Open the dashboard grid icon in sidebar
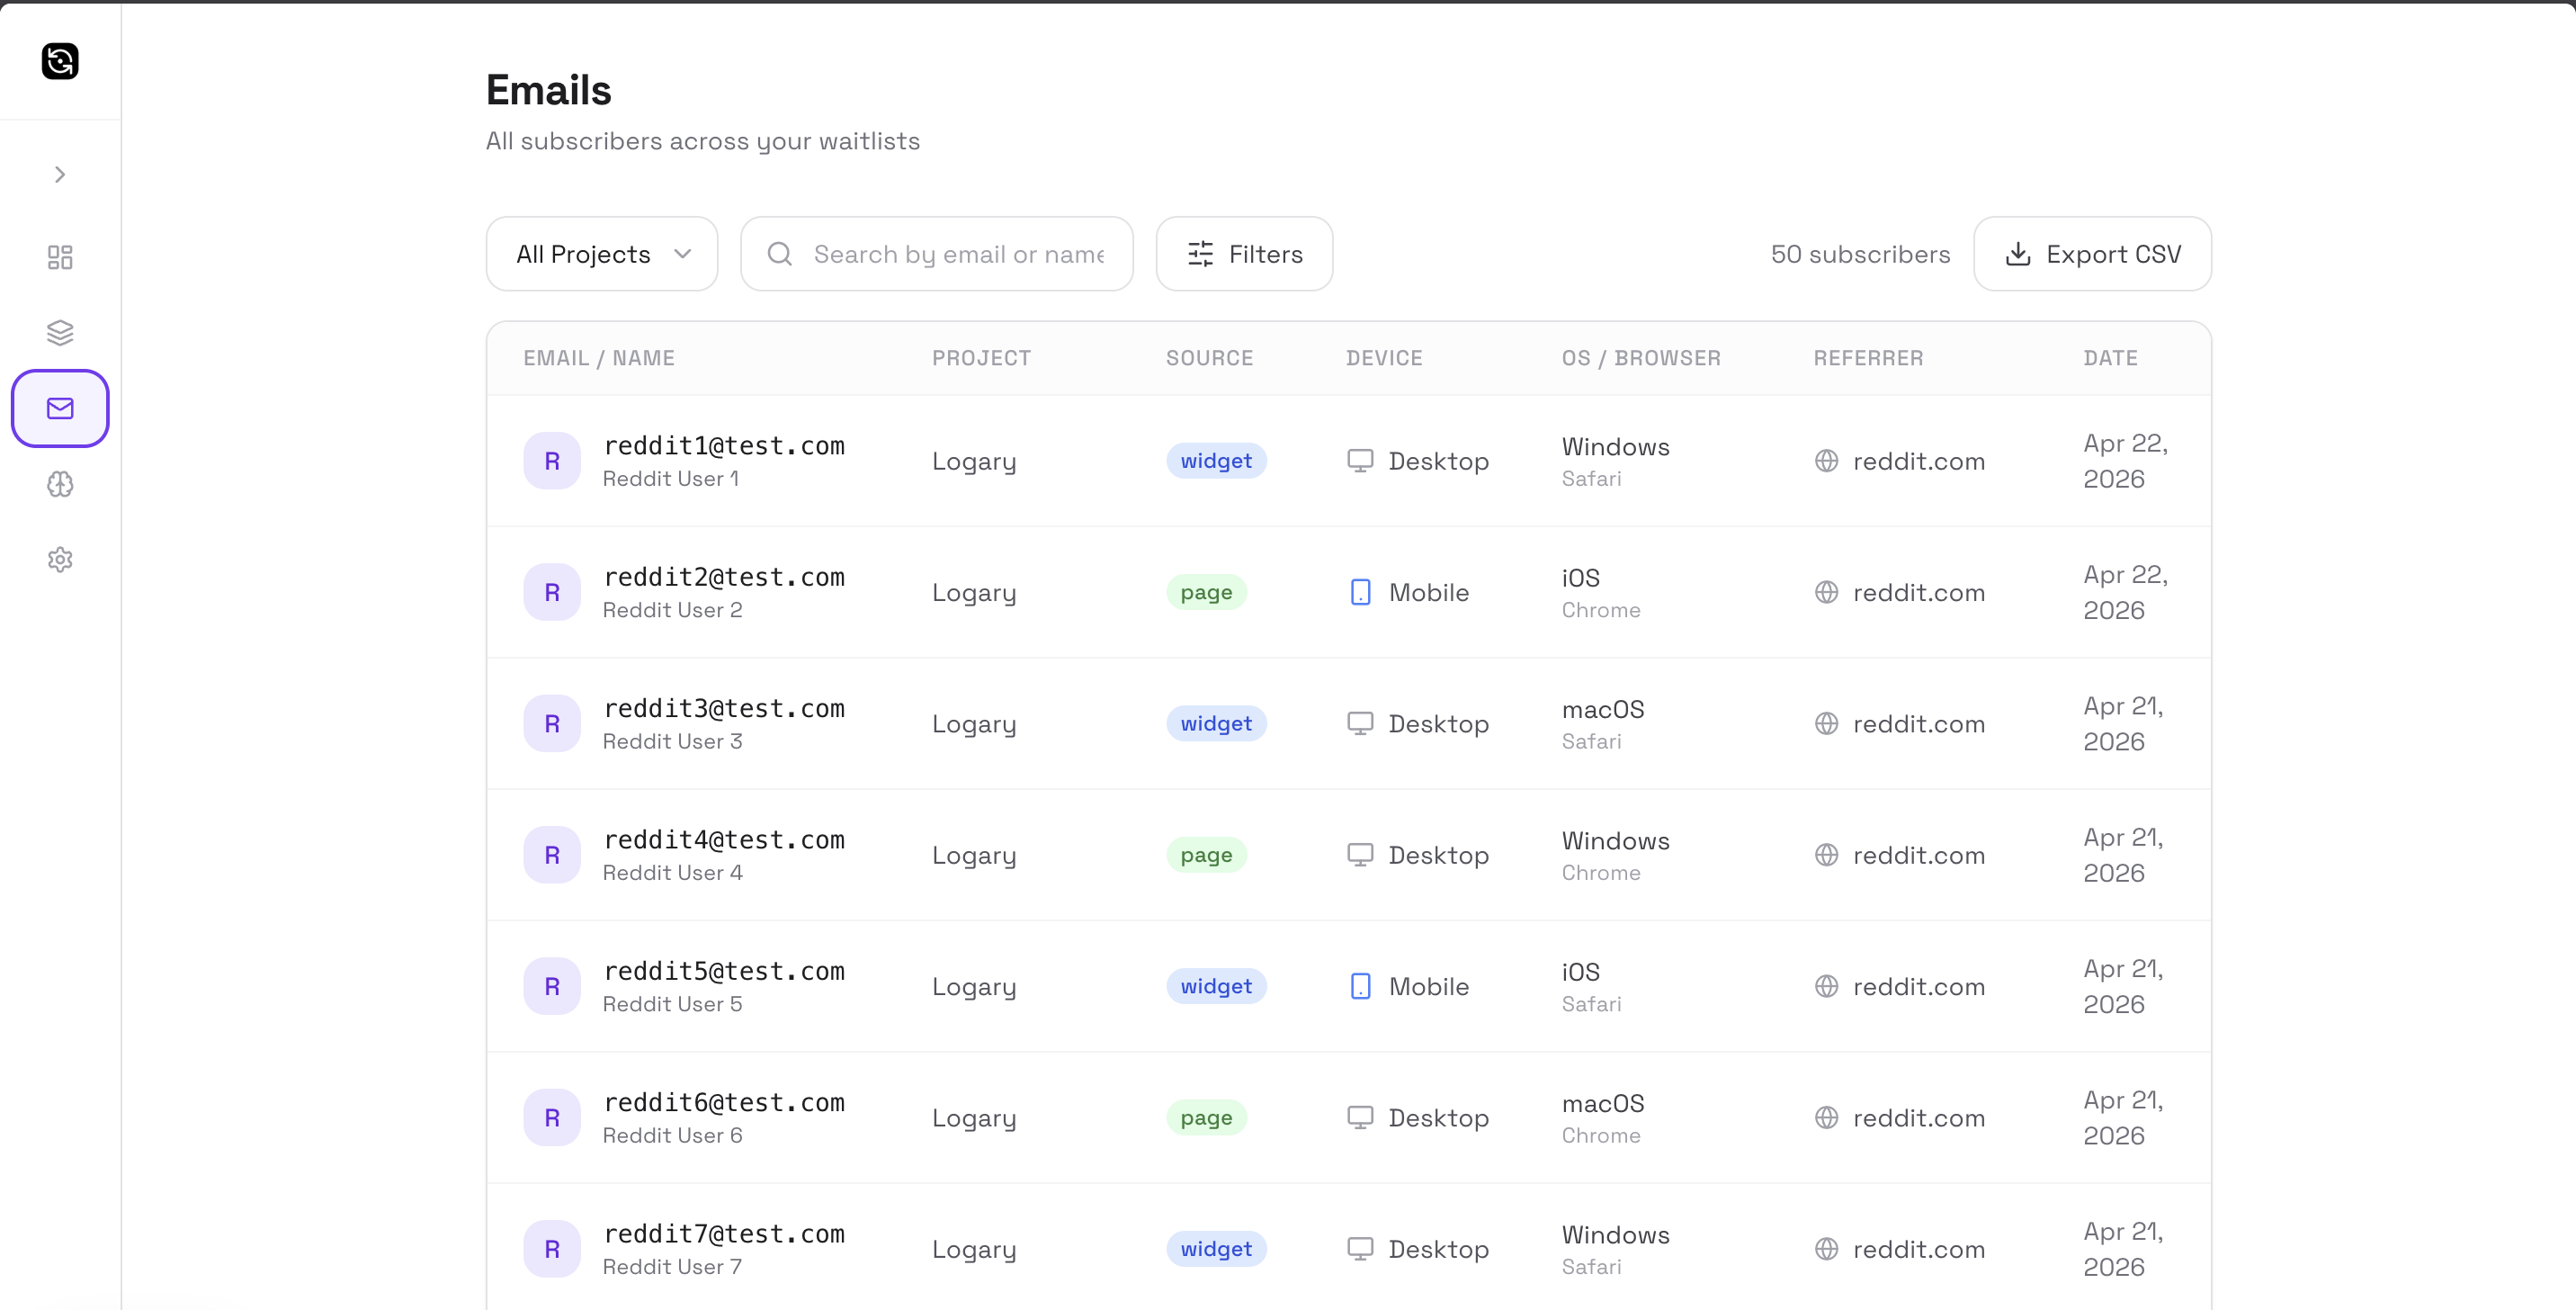This screenshot has height=1310, width=2576. tap(60, 257)
